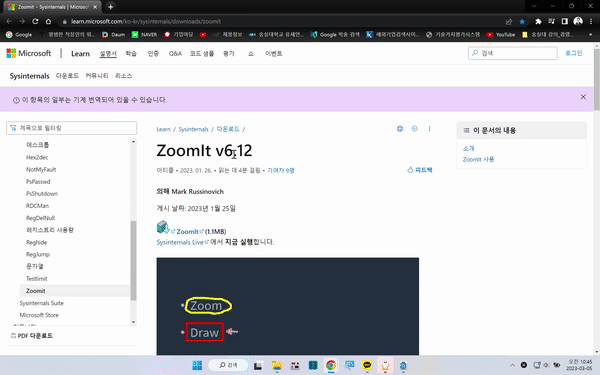Click the language globe icon near breadcrumb
This screenshot has width=600, height=375.
[400, 129]
